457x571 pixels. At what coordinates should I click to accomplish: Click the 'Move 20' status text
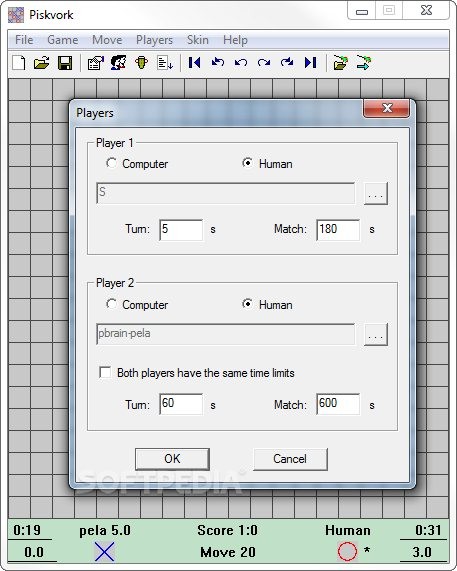(228, 552)
